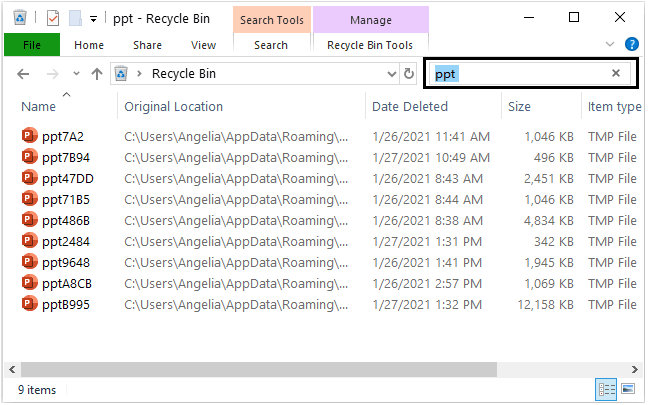This screenshot has width=648, height=405.
Task: Click the Properties checkmark quick access icon
Action: [x=53, y=18]
